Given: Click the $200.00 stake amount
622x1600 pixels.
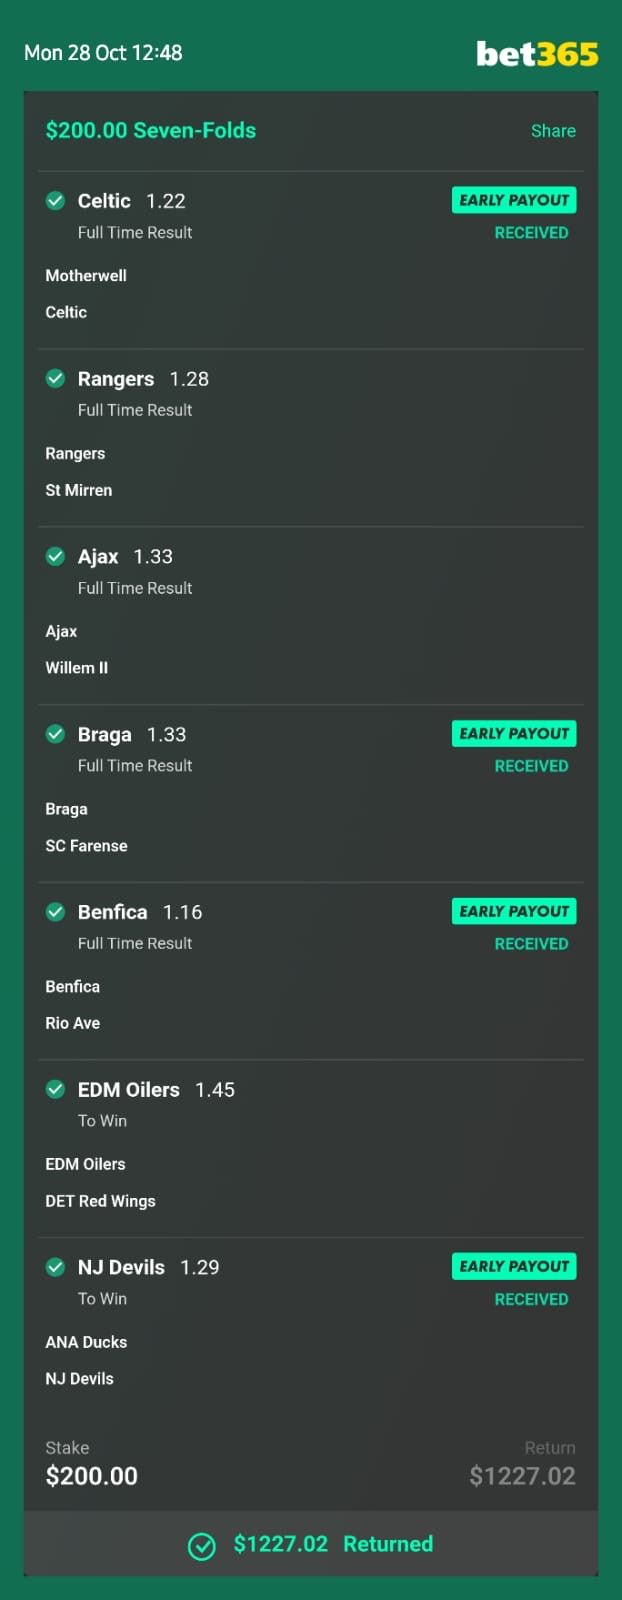Looking at the screenshot, I should pyautogui.click(x=92, y=1476).
